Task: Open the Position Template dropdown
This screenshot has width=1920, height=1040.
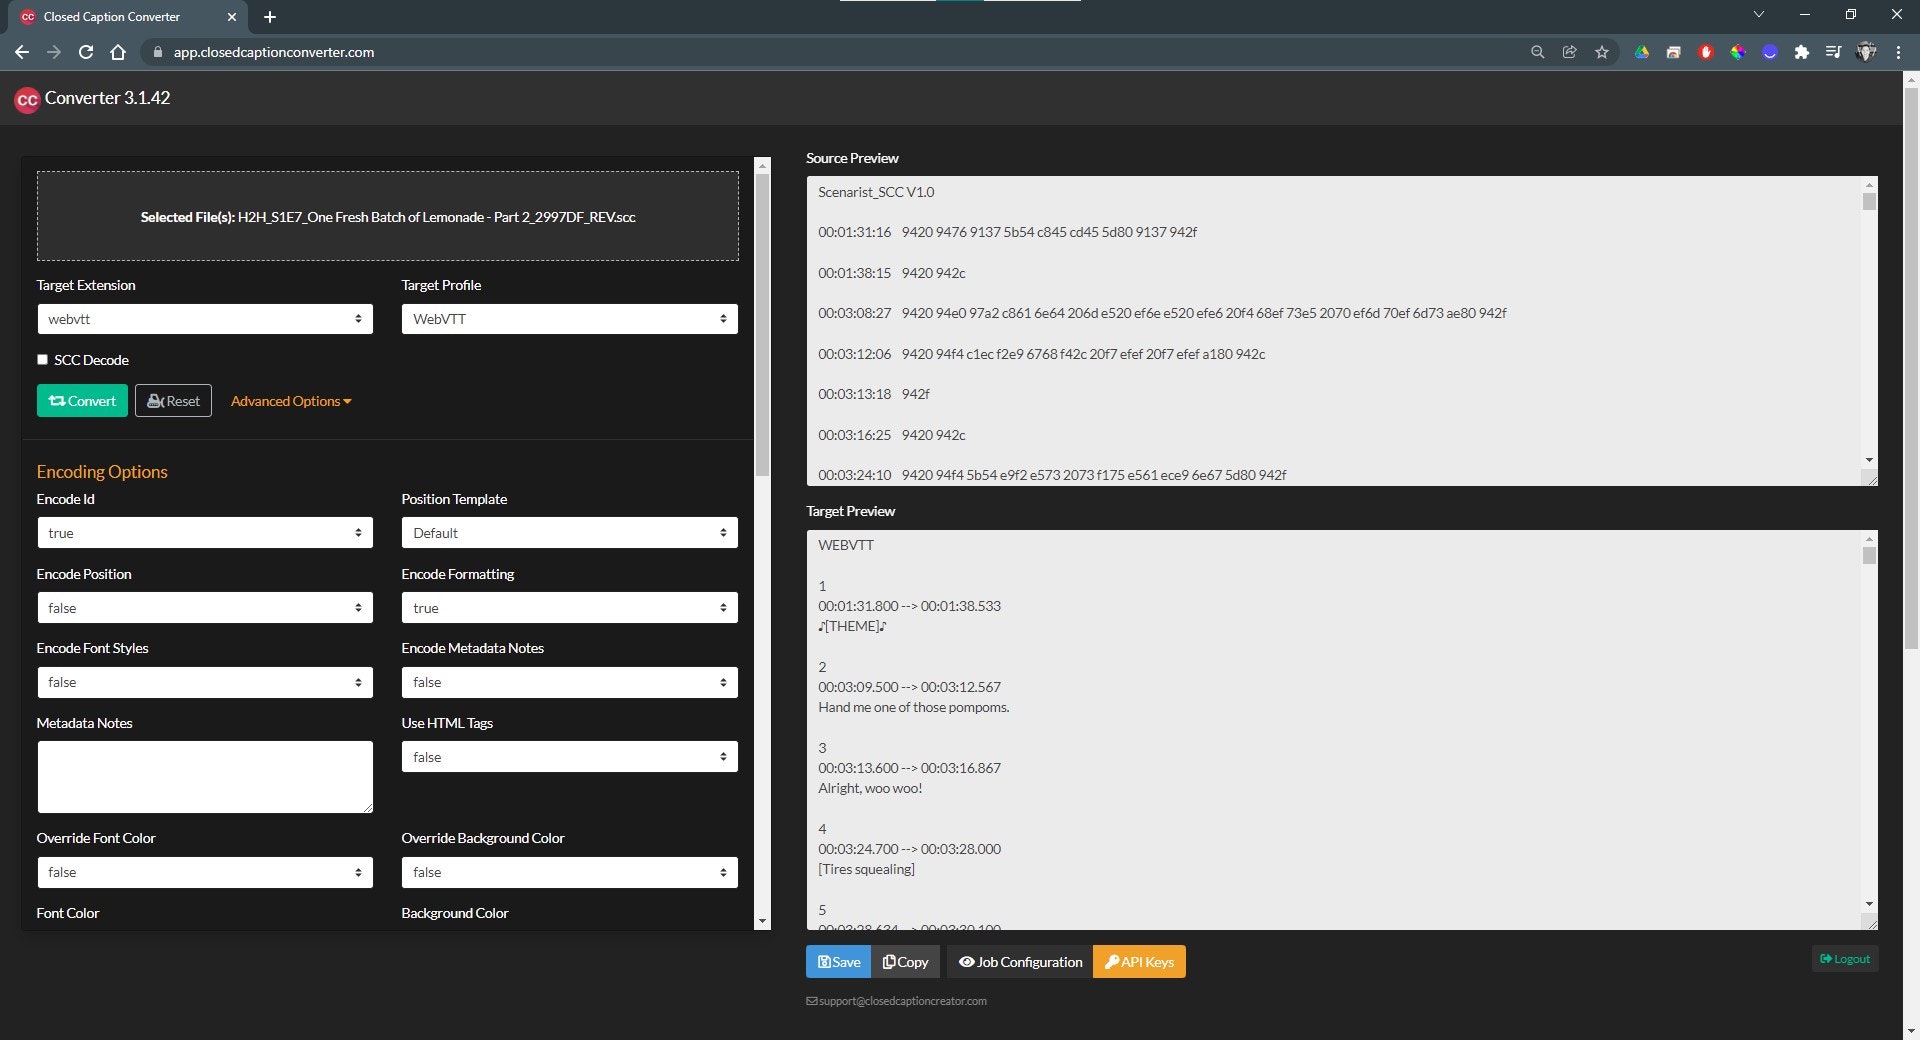Action: click(x=570, y=533)
